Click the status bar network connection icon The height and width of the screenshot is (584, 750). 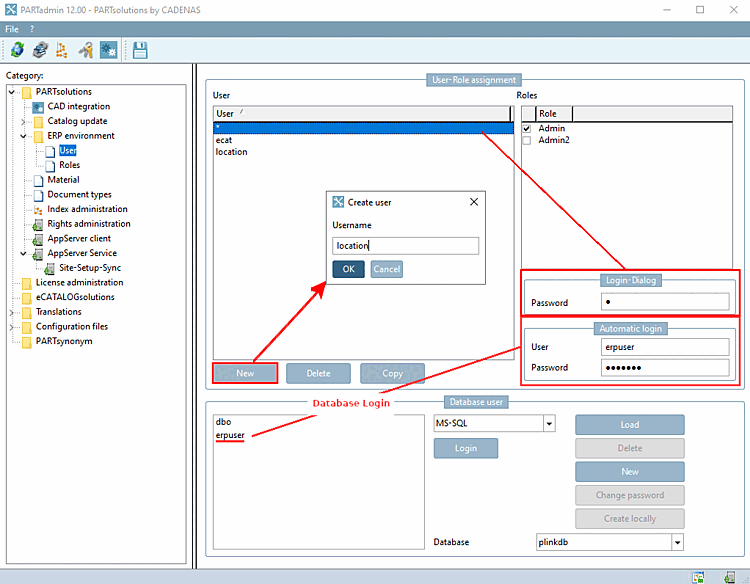[698, 577]
